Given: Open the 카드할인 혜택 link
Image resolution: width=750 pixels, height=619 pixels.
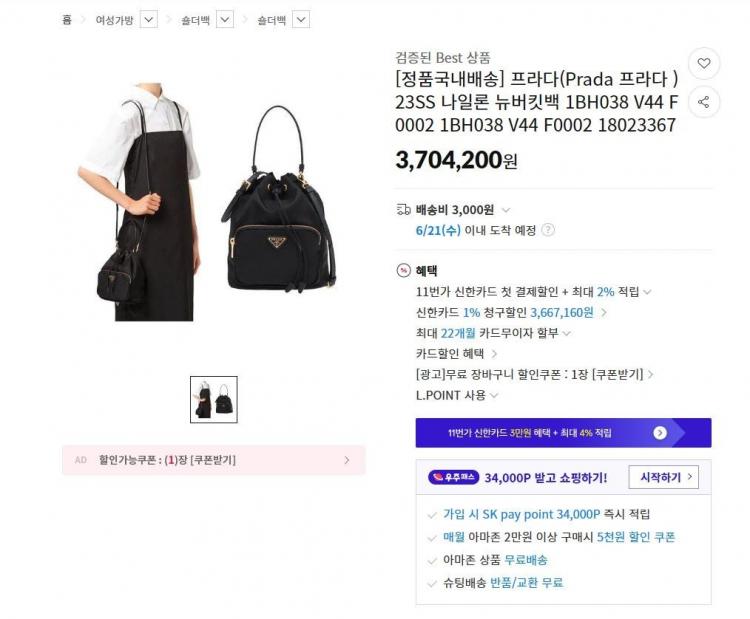Looking at the screenshot, I should click(x=457, y=354).
